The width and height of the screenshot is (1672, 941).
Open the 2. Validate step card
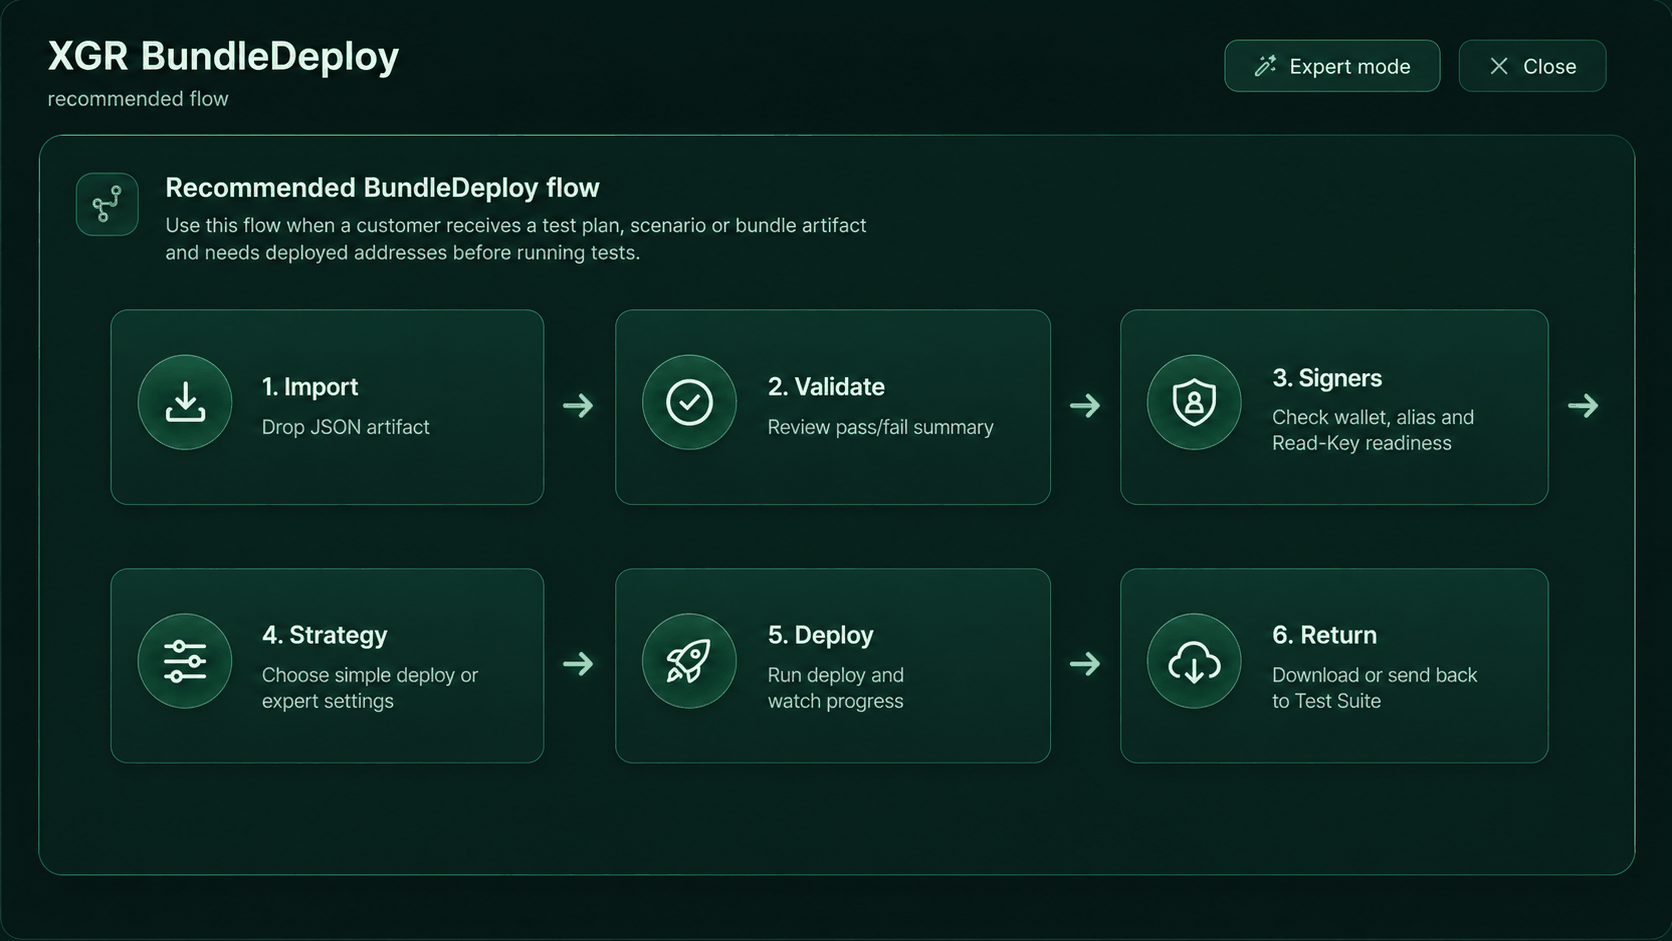click(833, 407)
